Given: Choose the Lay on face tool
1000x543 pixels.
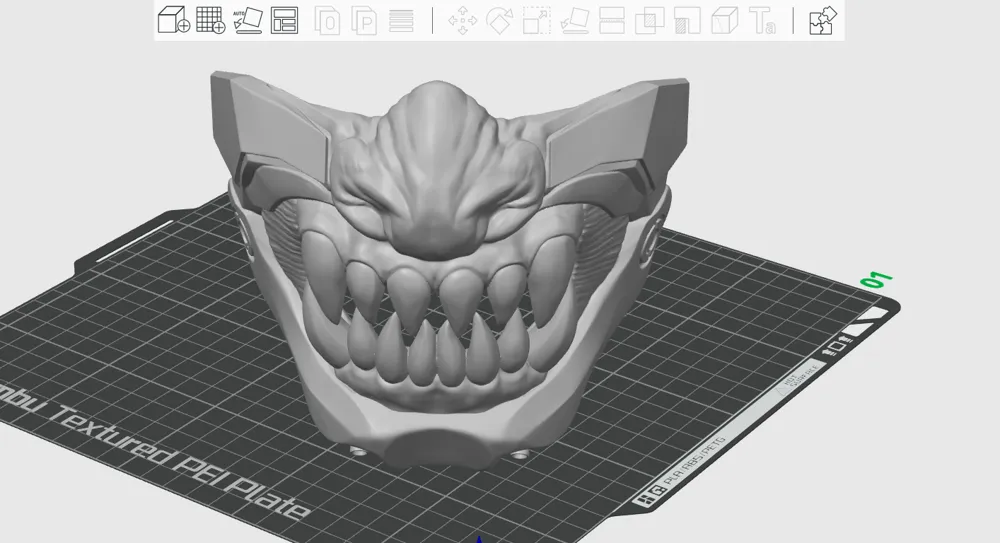Looking at the screenshot, I should [575, 20].
